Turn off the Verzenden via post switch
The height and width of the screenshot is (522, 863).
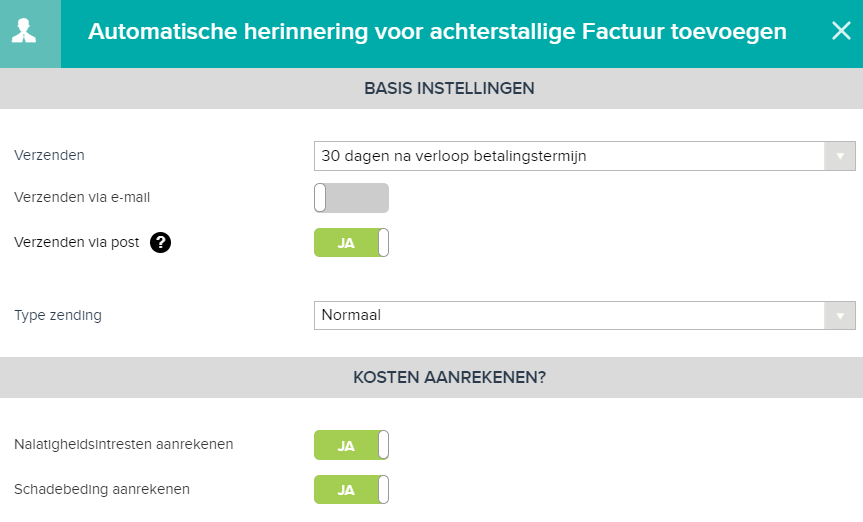pyautogui.click(x=351, y=243)
